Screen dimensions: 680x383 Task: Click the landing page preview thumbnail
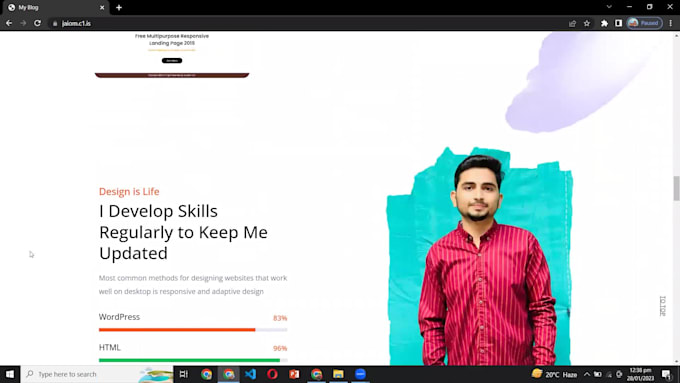172,55
